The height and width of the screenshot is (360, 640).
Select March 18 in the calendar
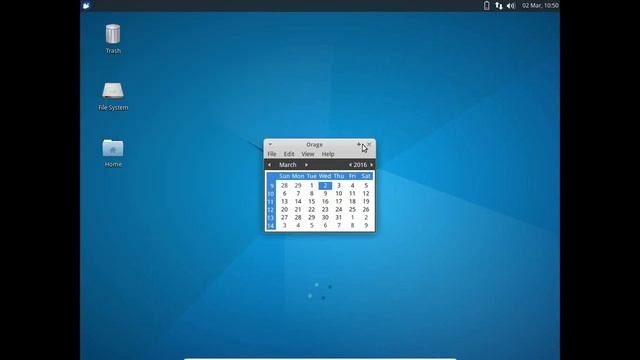point(352,201)
